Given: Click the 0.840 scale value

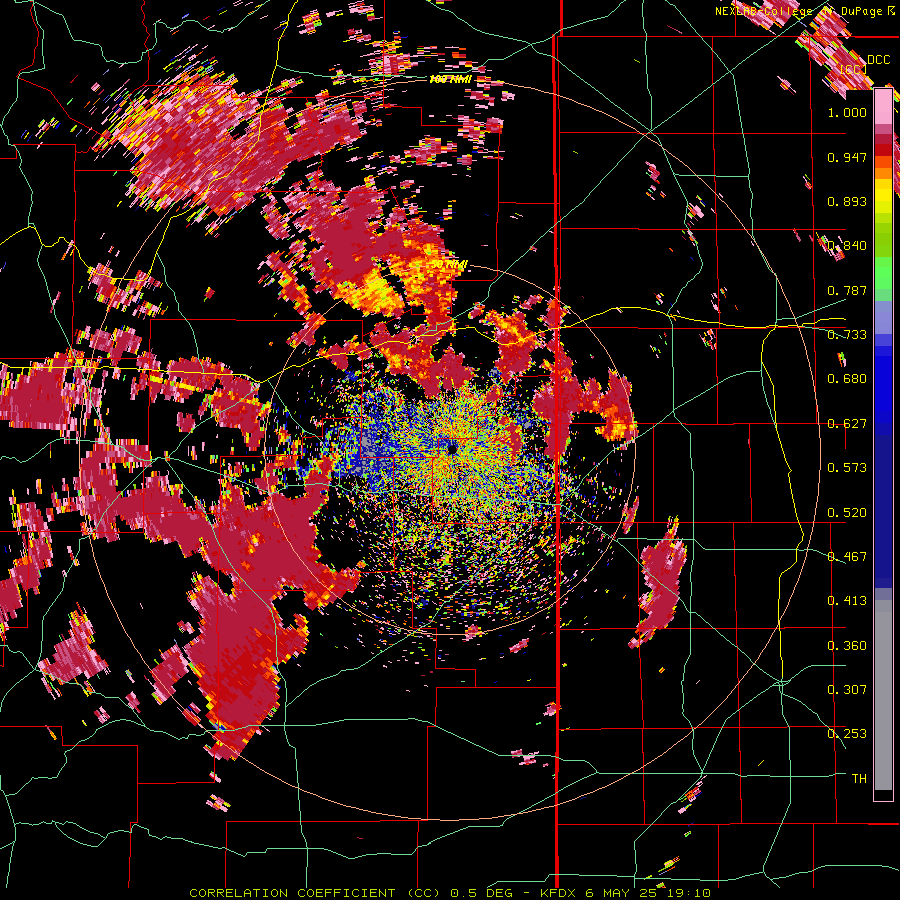Looking at the screenshot, I should coord(847,246).
